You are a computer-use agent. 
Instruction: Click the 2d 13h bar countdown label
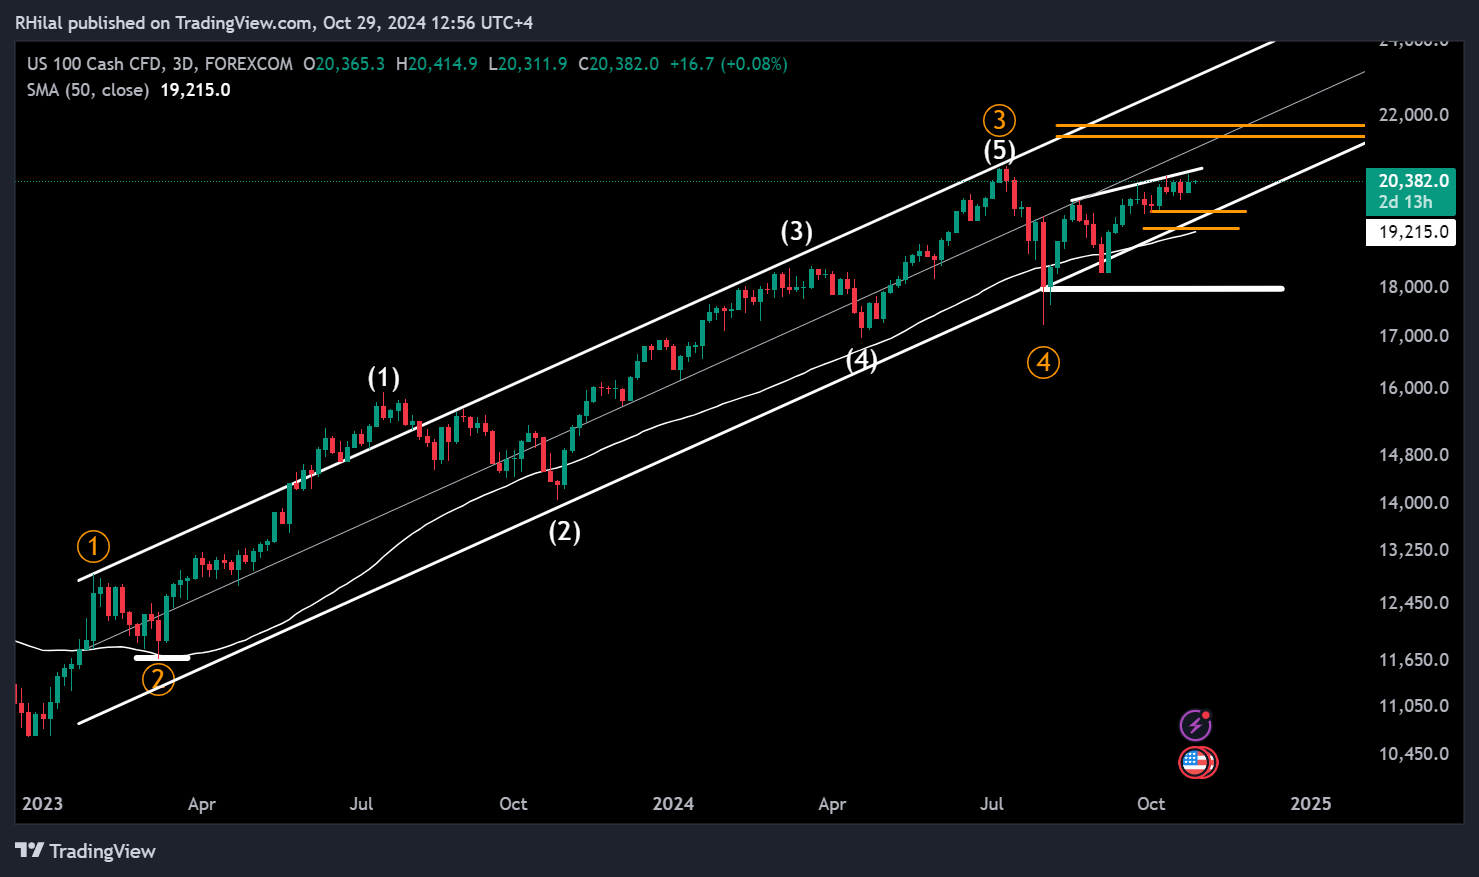(1406, 202)
